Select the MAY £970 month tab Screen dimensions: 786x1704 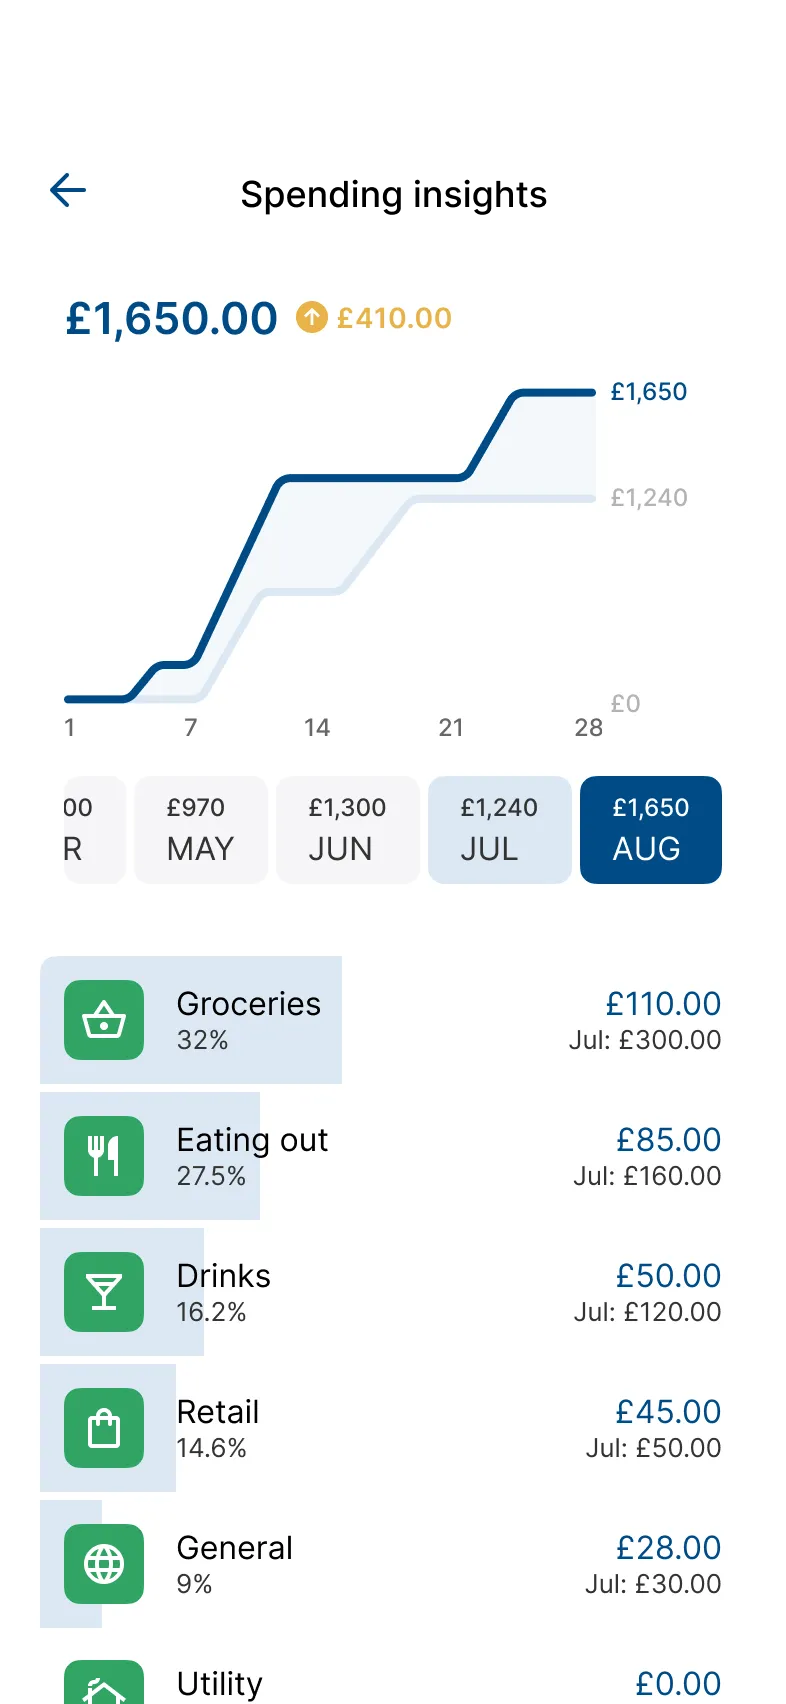click(201, 830)
